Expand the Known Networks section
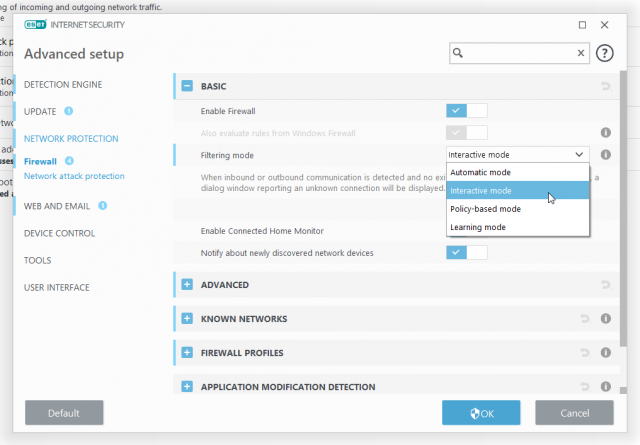Image resolution: width=640 pixels, height=445 pixels. coord(187,319)
